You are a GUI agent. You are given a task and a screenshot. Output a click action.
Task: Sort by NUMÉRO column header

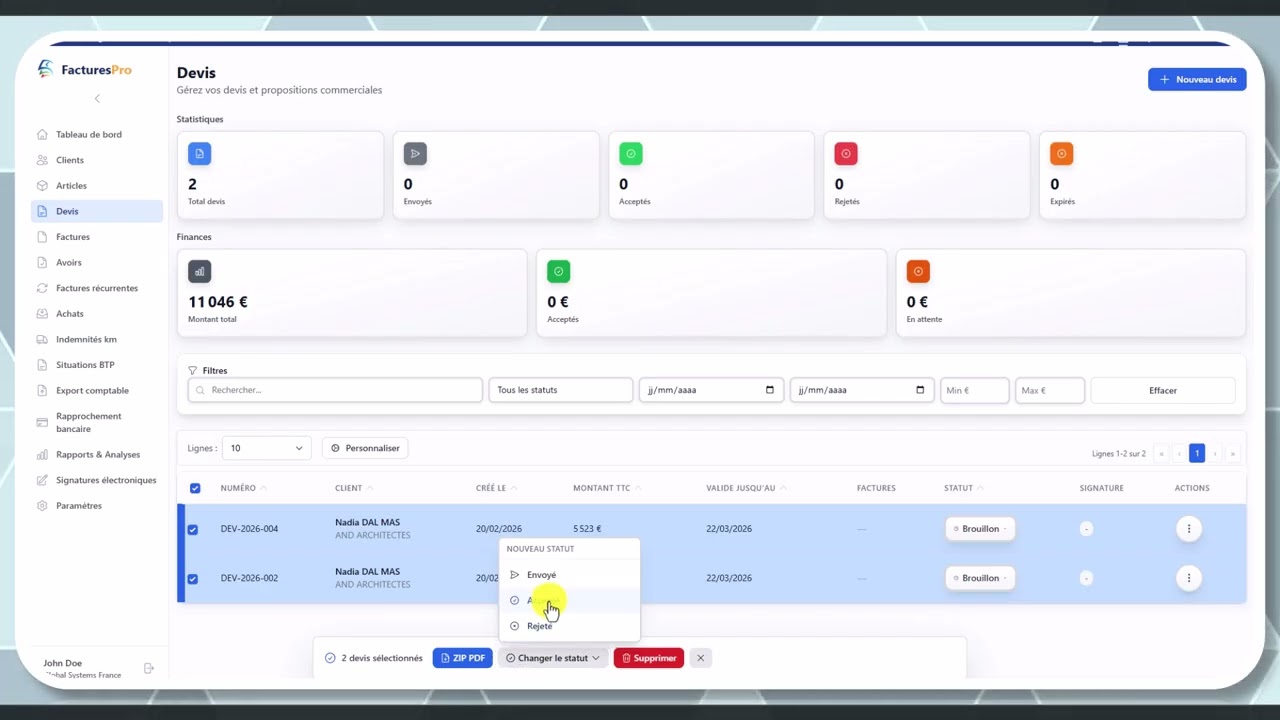click(243, 488)
